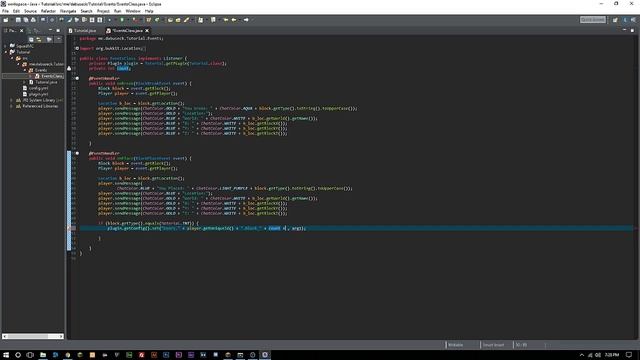Toggle Link with Editor in Package Explorer

tap(39, 40)
